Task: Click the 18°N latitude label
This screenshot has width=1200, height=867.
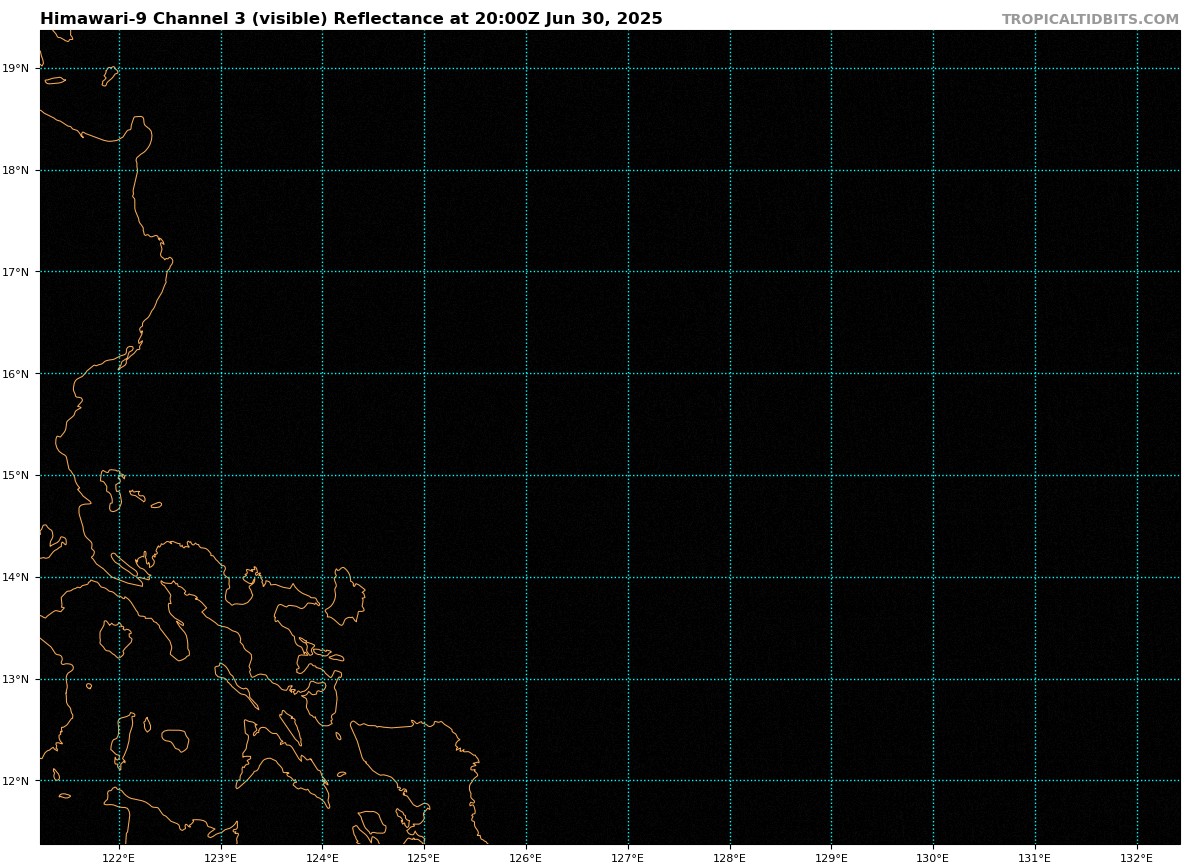Action: tap(16, 171)
